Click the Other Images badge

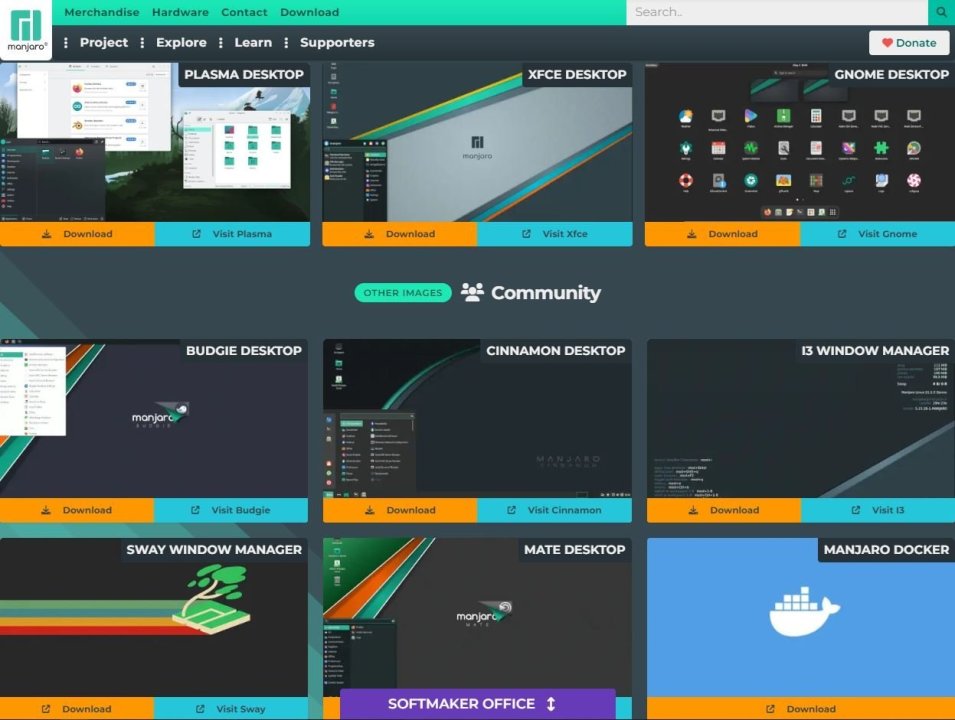(403, 292)
